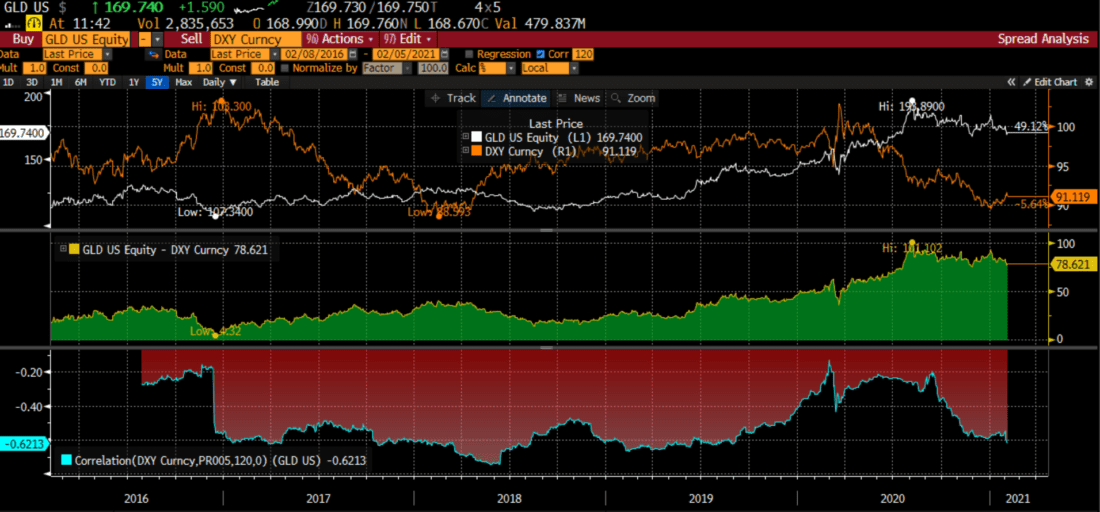Toggle the Regression checkbox
Viewport: 1100px width, 512px height.
[468, 54]
